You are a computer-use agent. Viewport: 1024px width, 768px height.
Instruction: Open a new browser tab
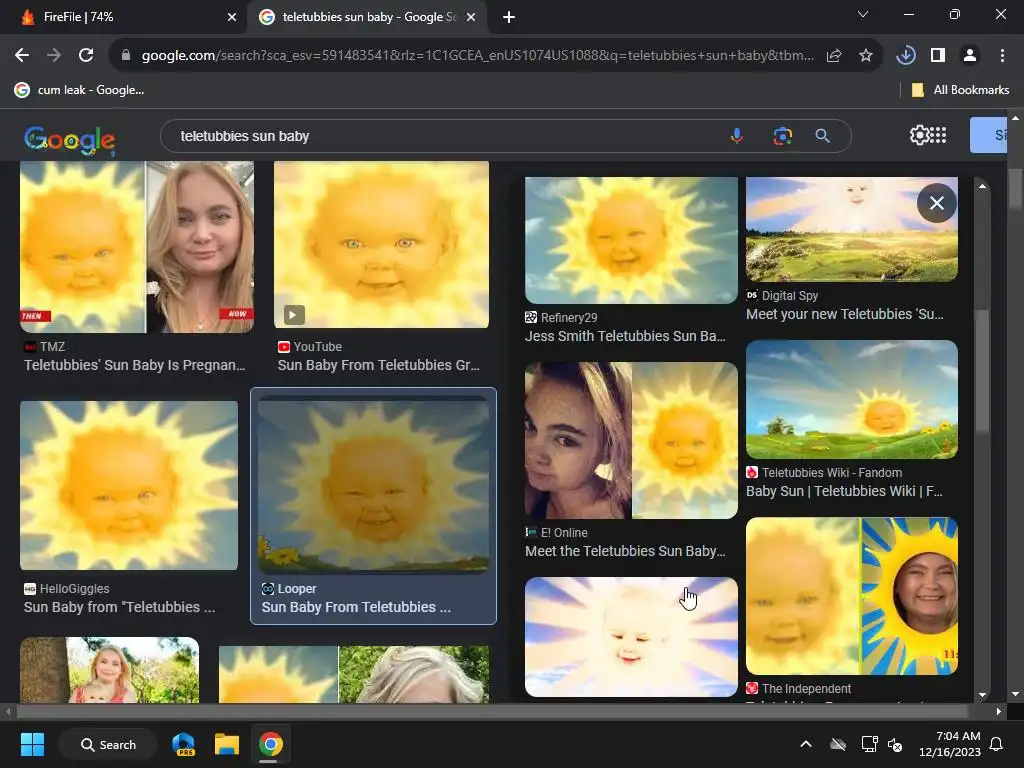(509, 17)
